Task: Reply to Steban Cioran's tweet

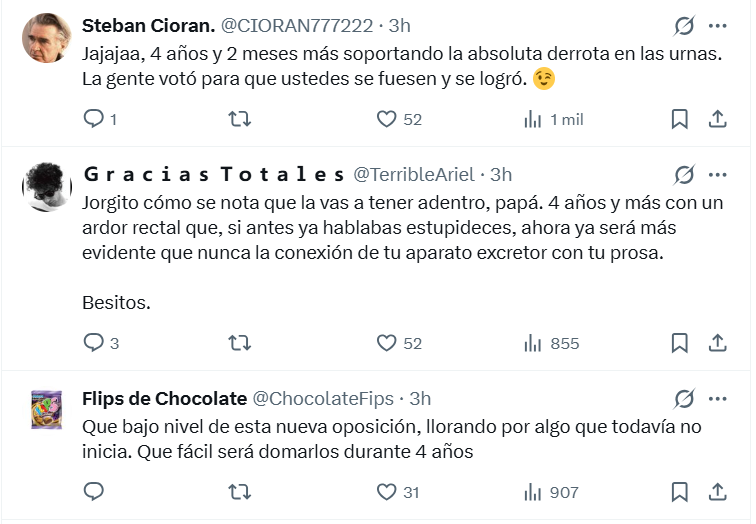Action: pos(94,119)
